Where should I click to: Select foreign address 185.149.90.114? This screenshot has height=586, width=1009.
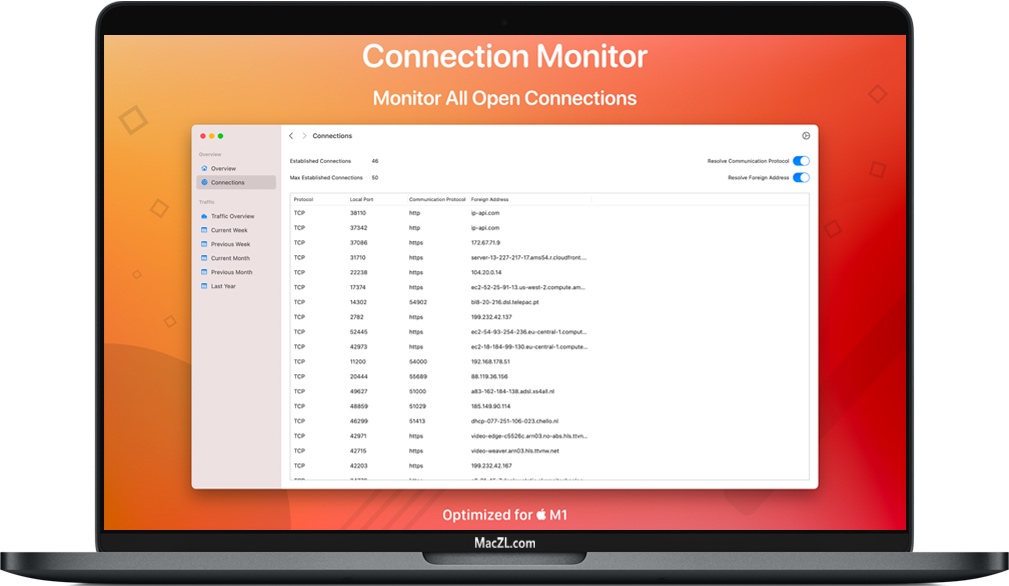pyautogui.click(x=490, y=406)
